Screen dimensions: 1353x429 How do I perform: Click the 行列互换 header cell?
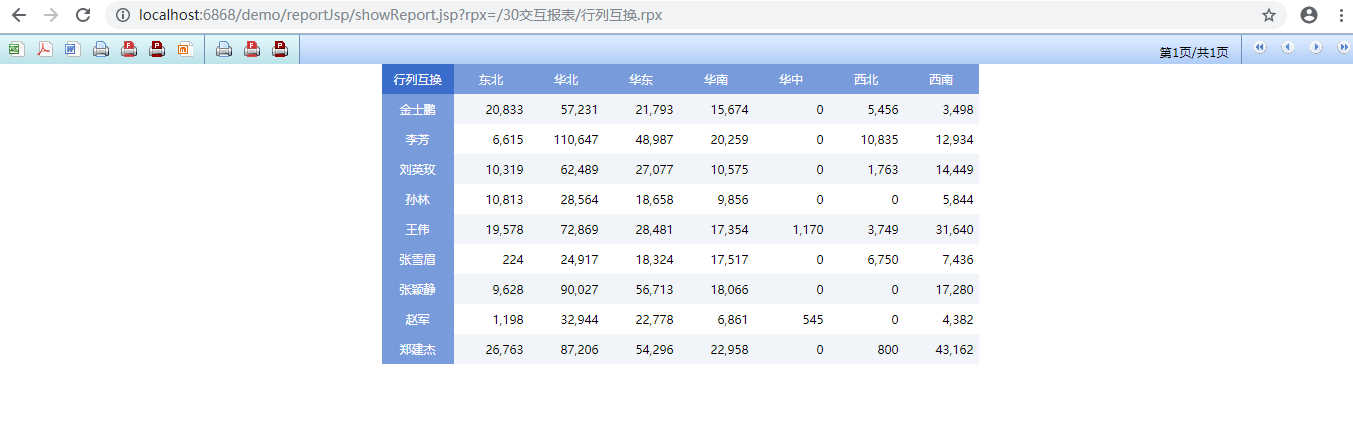[x=418, y=79]
